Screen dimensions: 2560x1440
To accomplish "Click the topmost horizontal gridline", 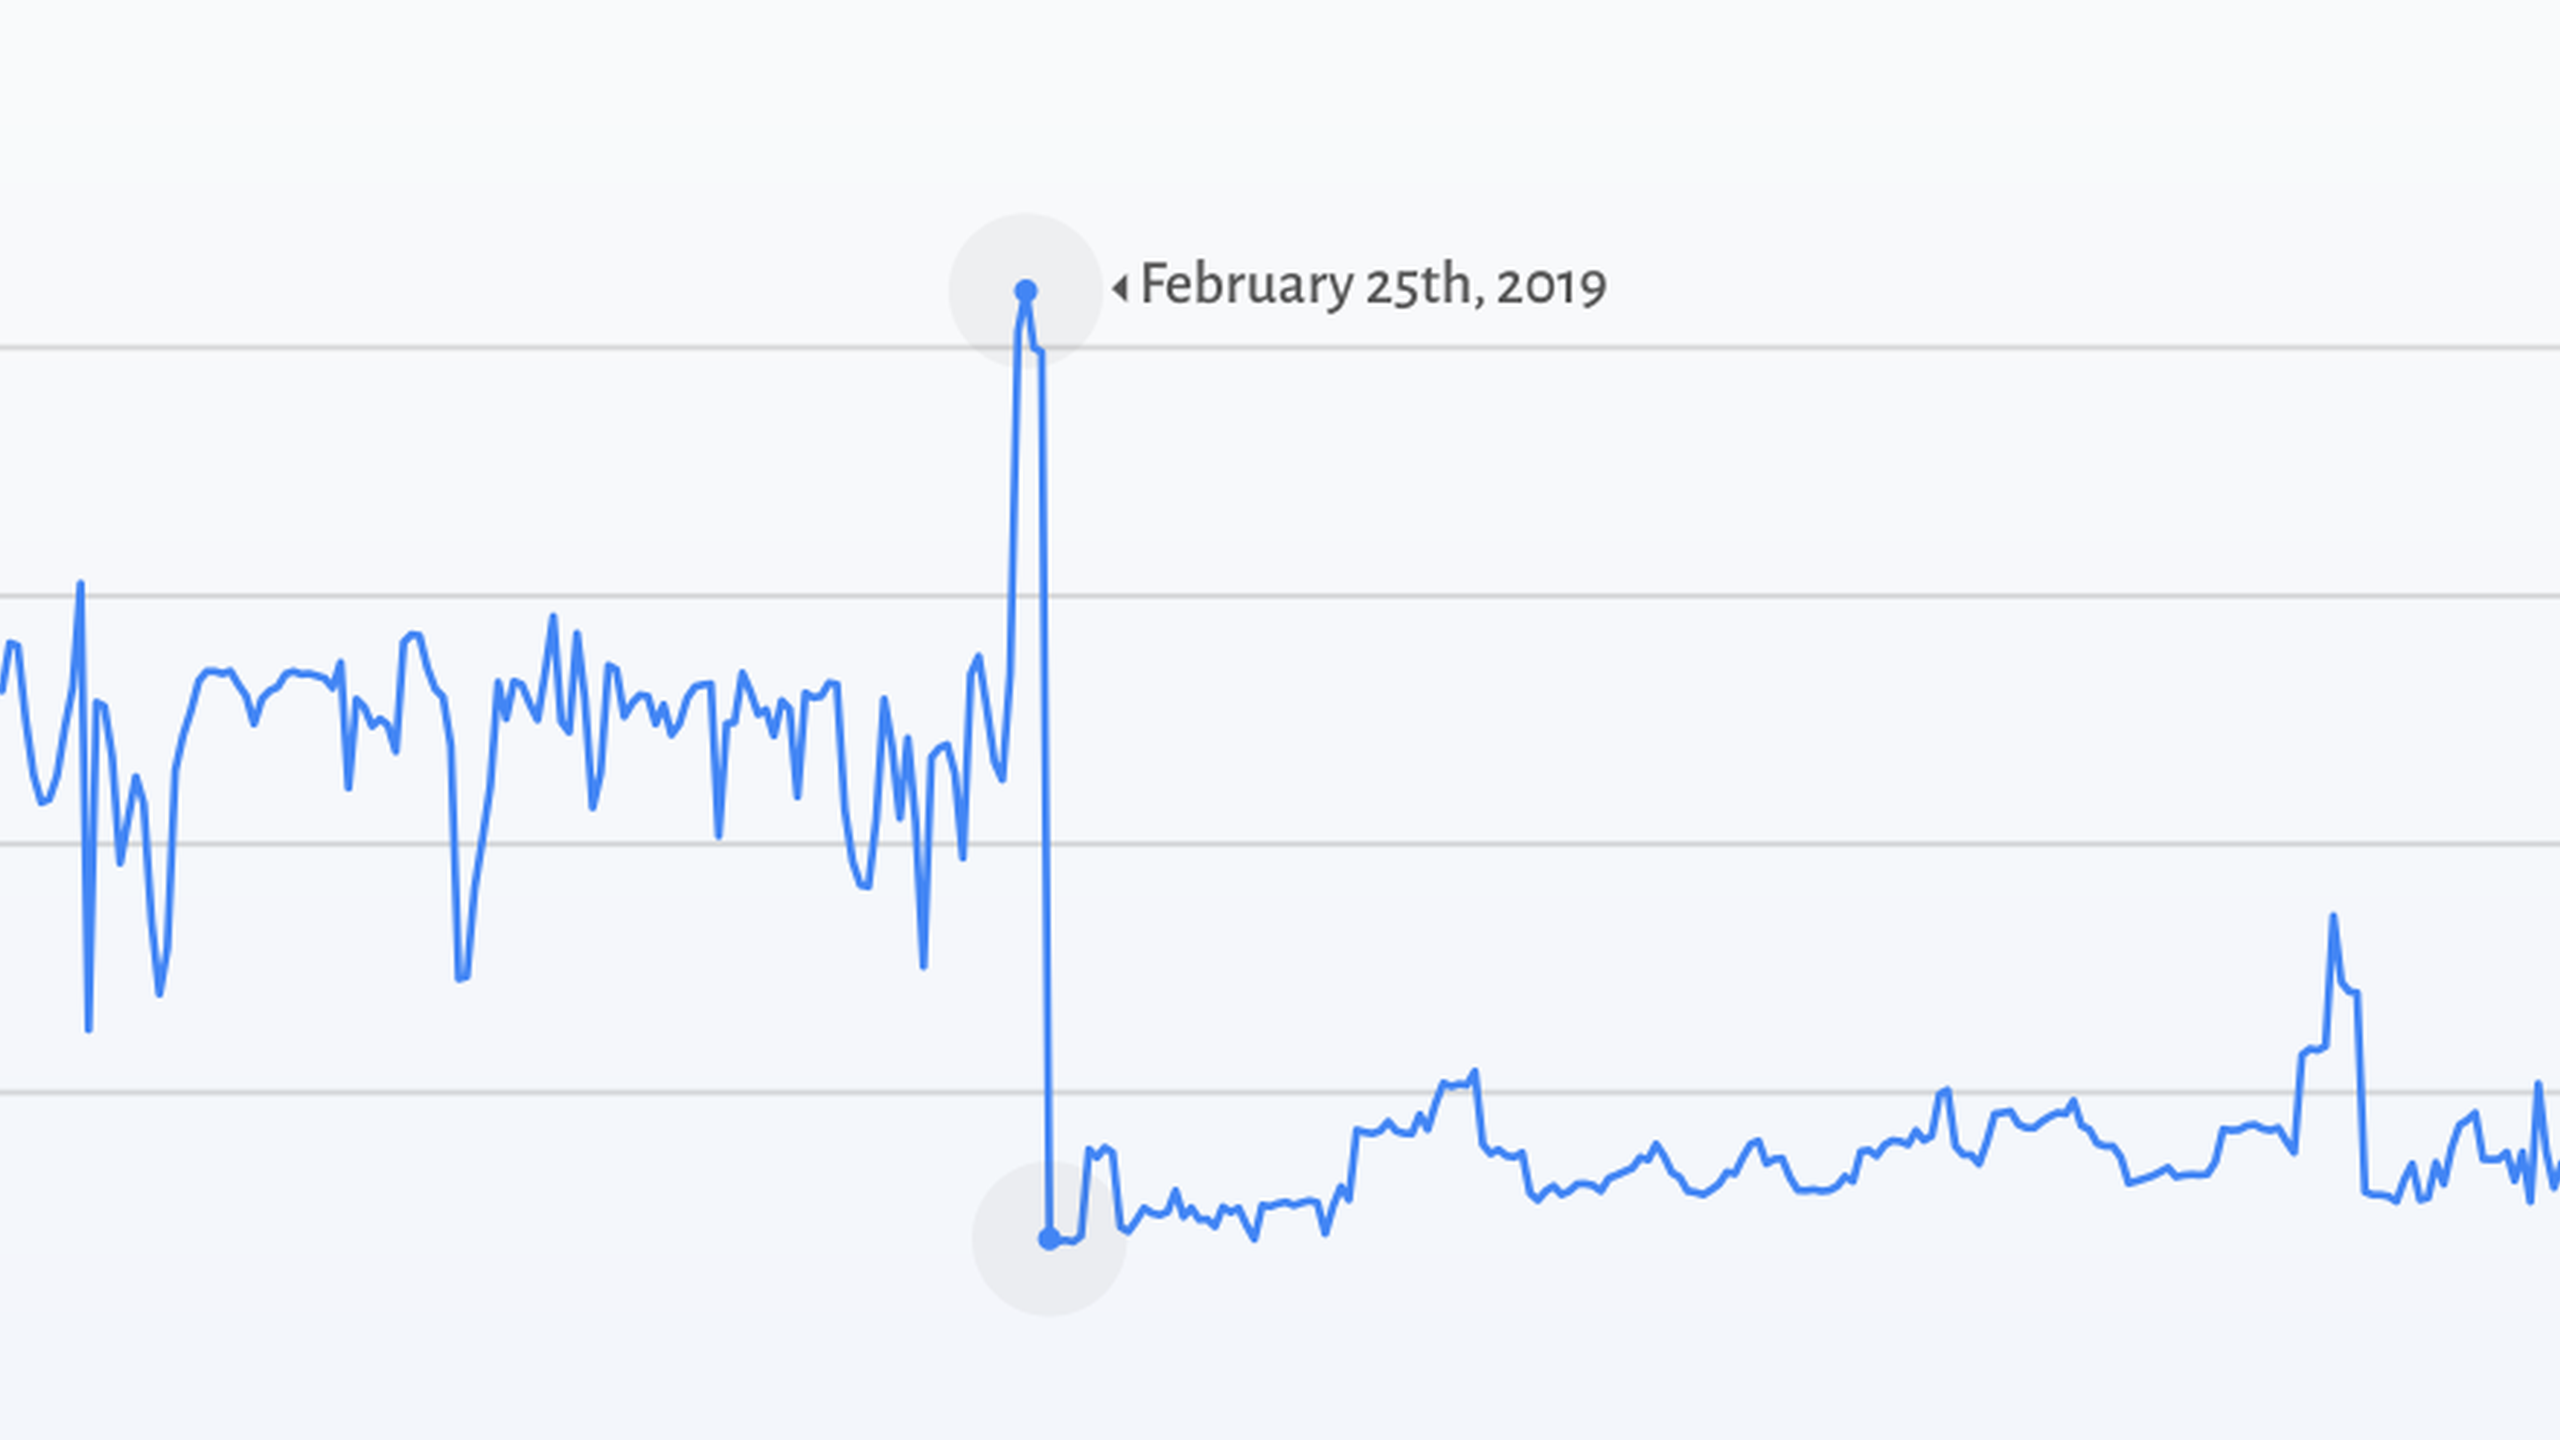I will click(x=1280, y=348).
